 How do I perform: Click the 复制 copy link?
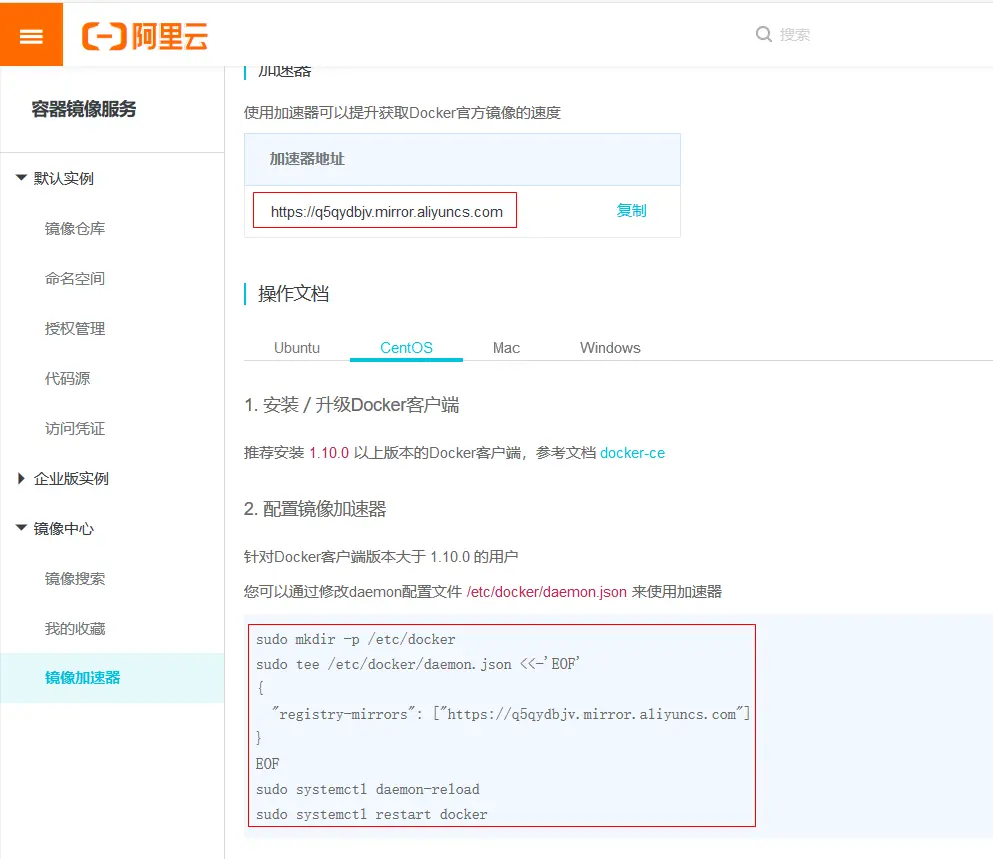coord(631,210)
